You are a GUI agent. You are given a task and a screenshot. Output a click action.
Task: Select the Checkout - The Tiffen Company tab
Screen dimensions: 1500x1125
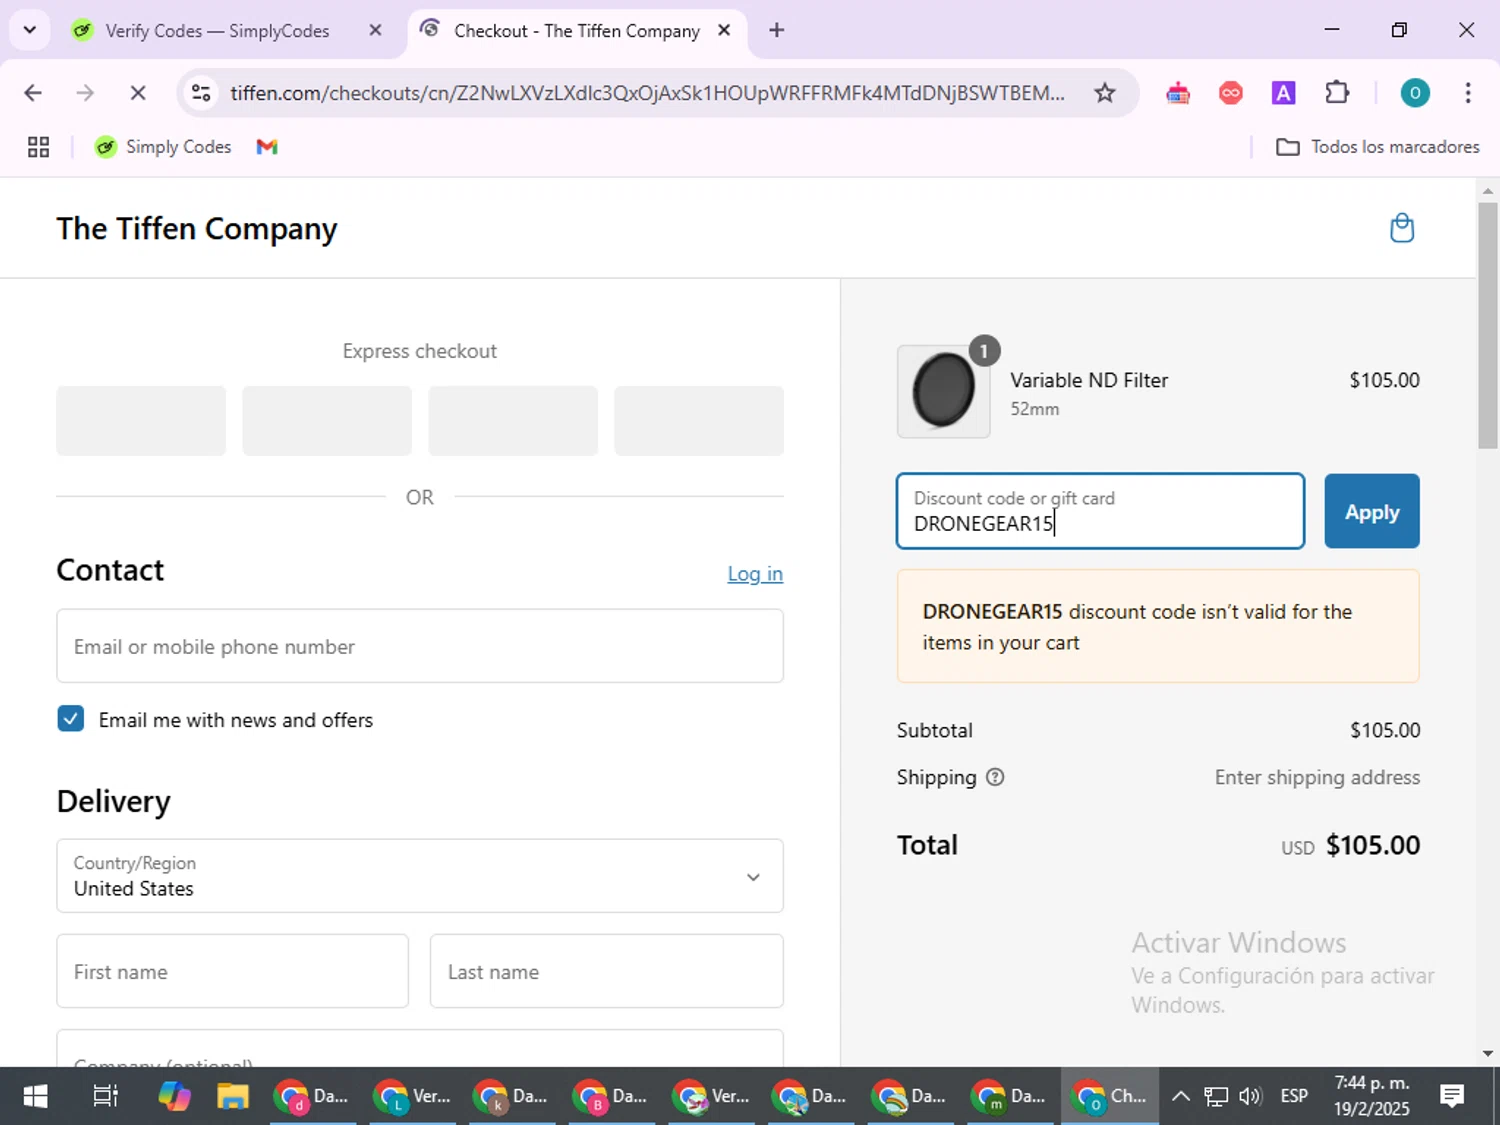point(577,31)
